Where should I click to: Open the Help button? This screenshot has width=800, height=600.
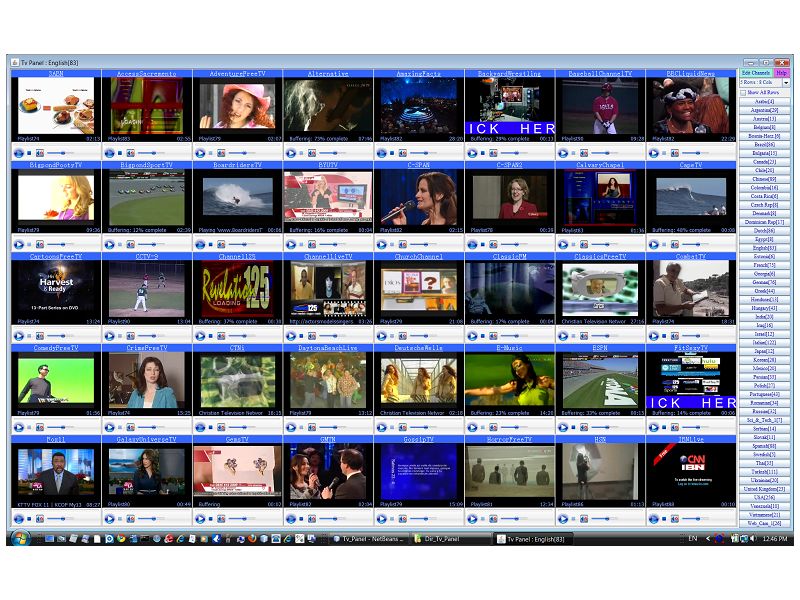point(782,73)
